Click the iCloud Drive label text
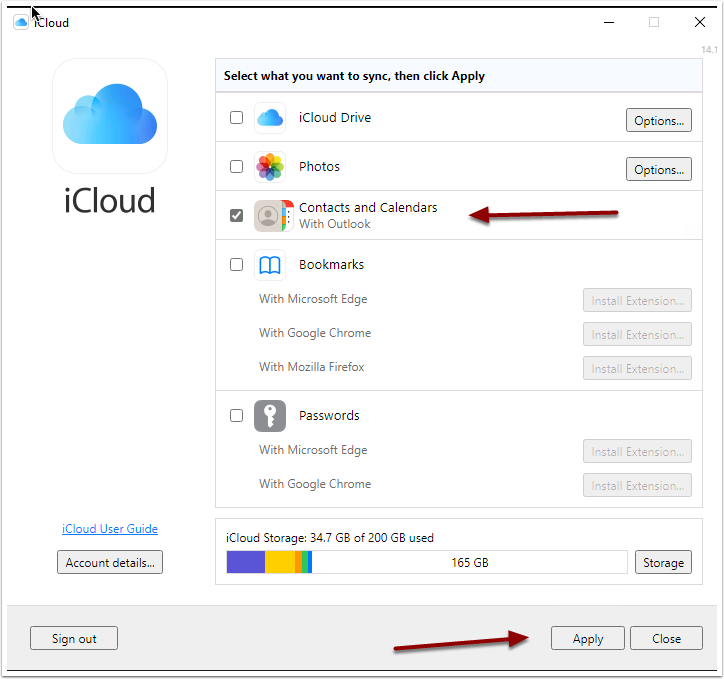724x679 pixels. click(x=335, y=118)
